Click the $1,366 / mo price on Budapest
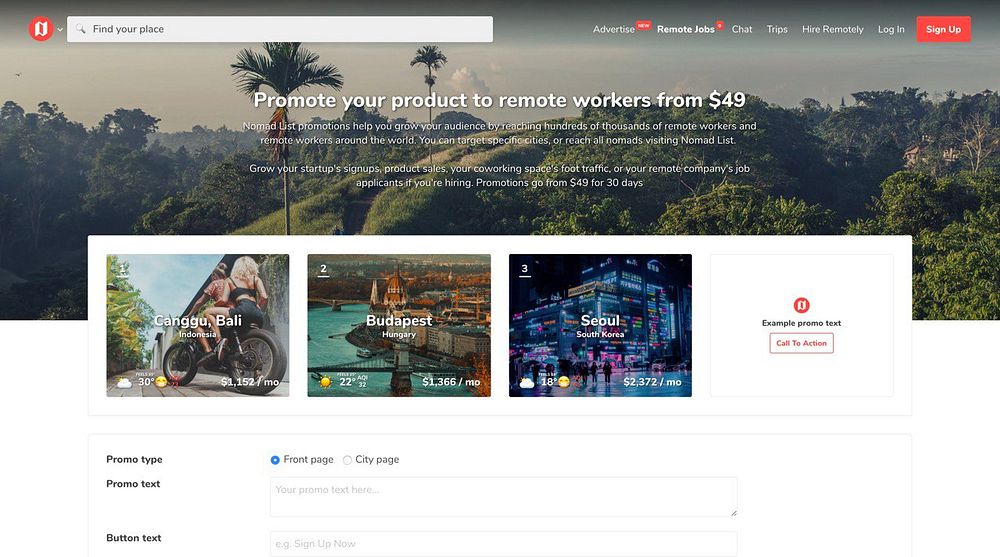The width and height of the screenshot is (1000, 557). coord(451,382)
